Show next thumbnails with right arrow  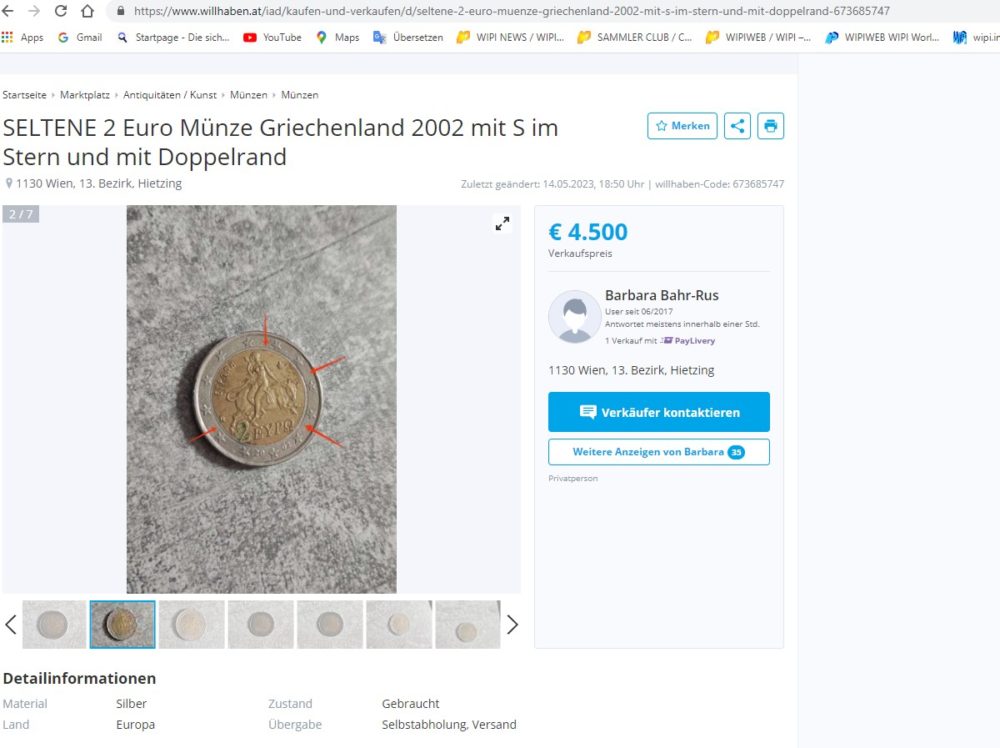(x=512, y=625)
